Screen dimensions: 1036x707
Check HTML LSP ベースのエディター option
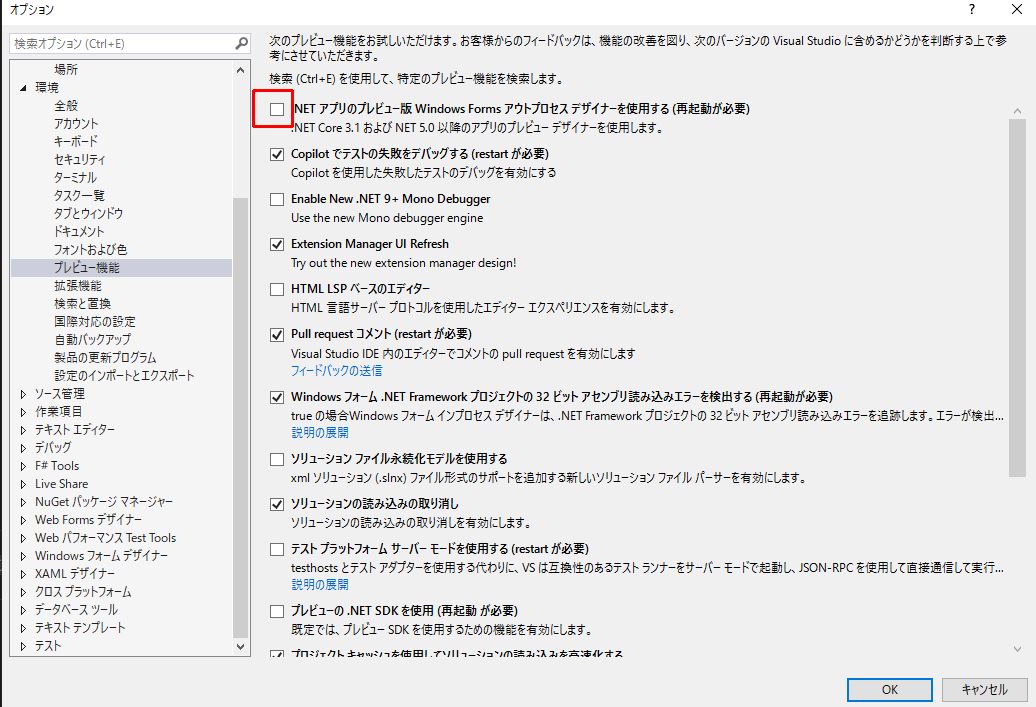tap(277, 290)
